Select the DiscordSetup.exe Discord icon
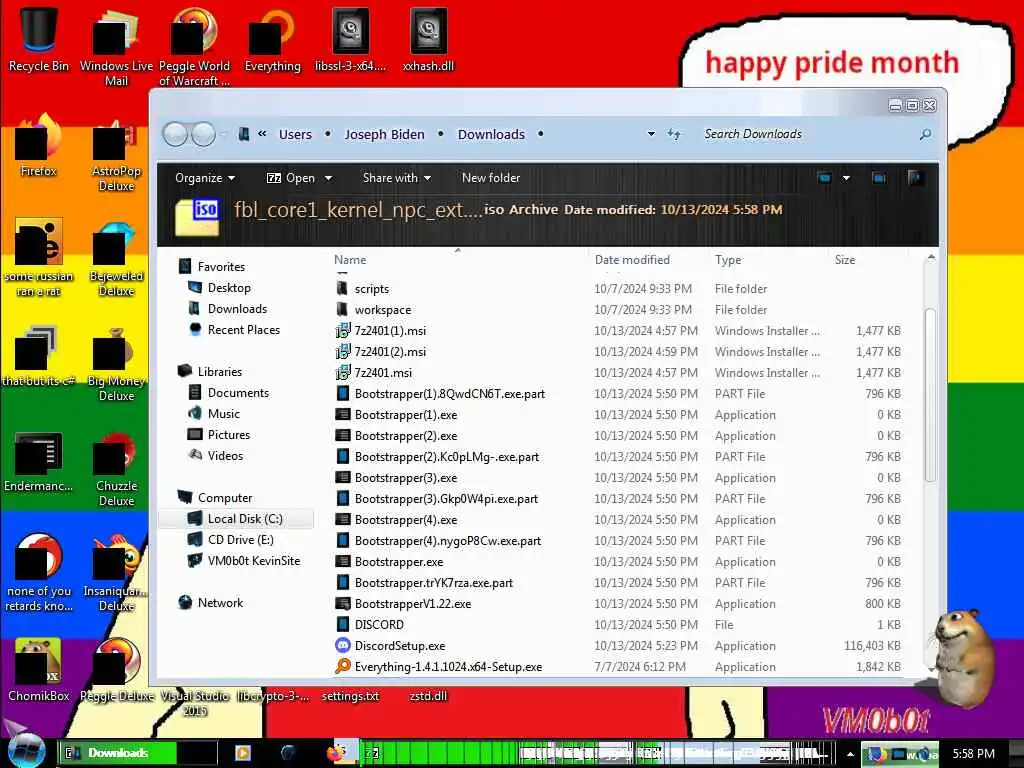 coord(342,645)
